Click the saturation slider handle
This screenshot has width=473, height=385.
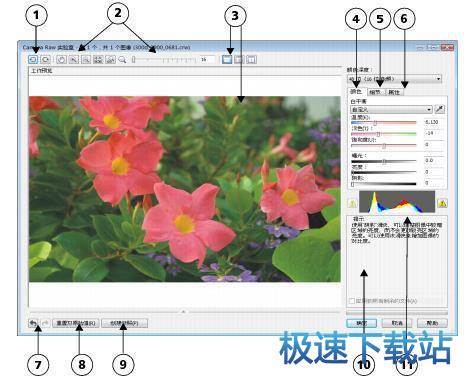click(384, 146)
